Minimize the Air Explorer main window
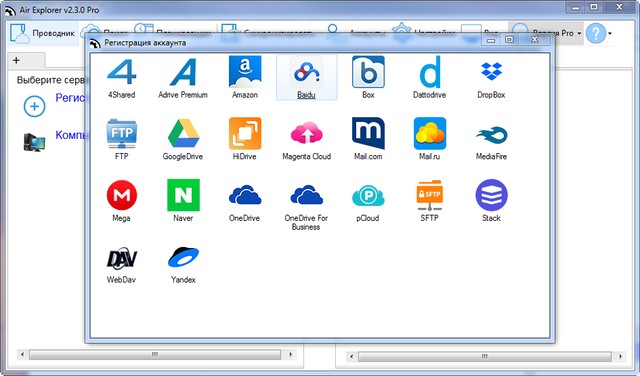 pos(576,7)
